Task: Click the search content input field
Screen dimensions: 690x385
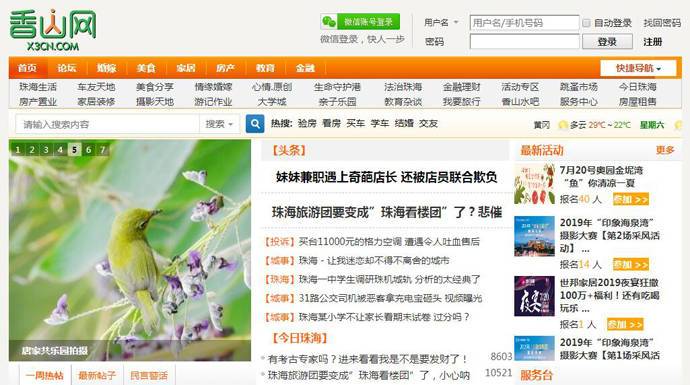Action: 107,125
